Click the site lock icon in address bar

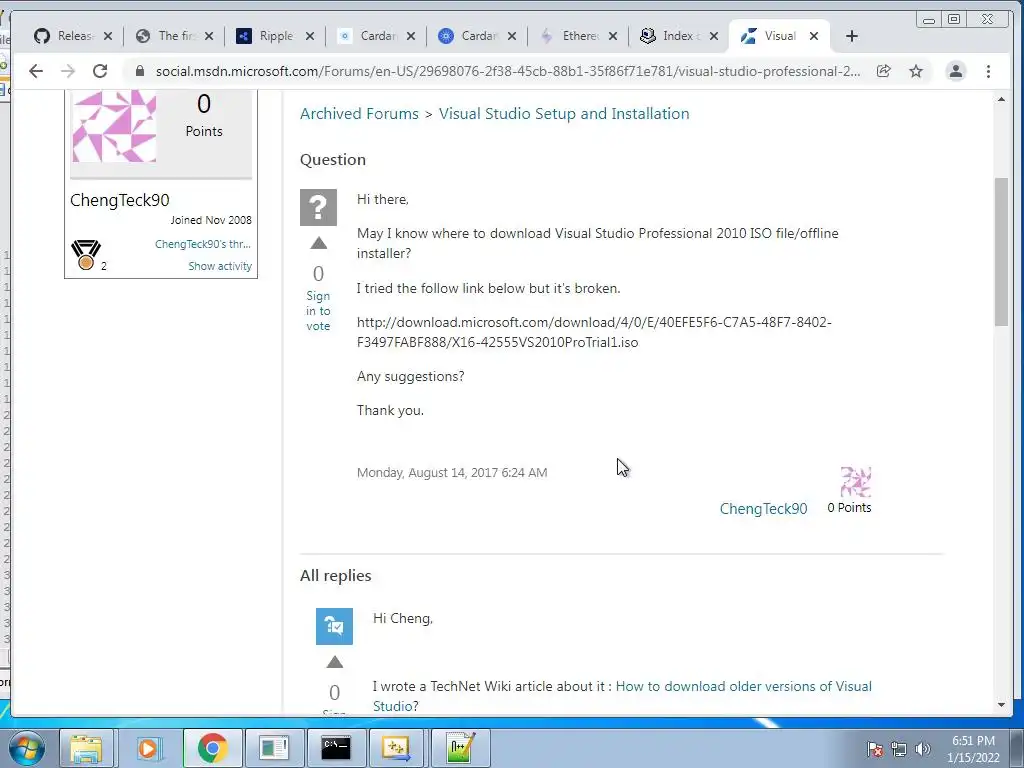pos(139,71)
